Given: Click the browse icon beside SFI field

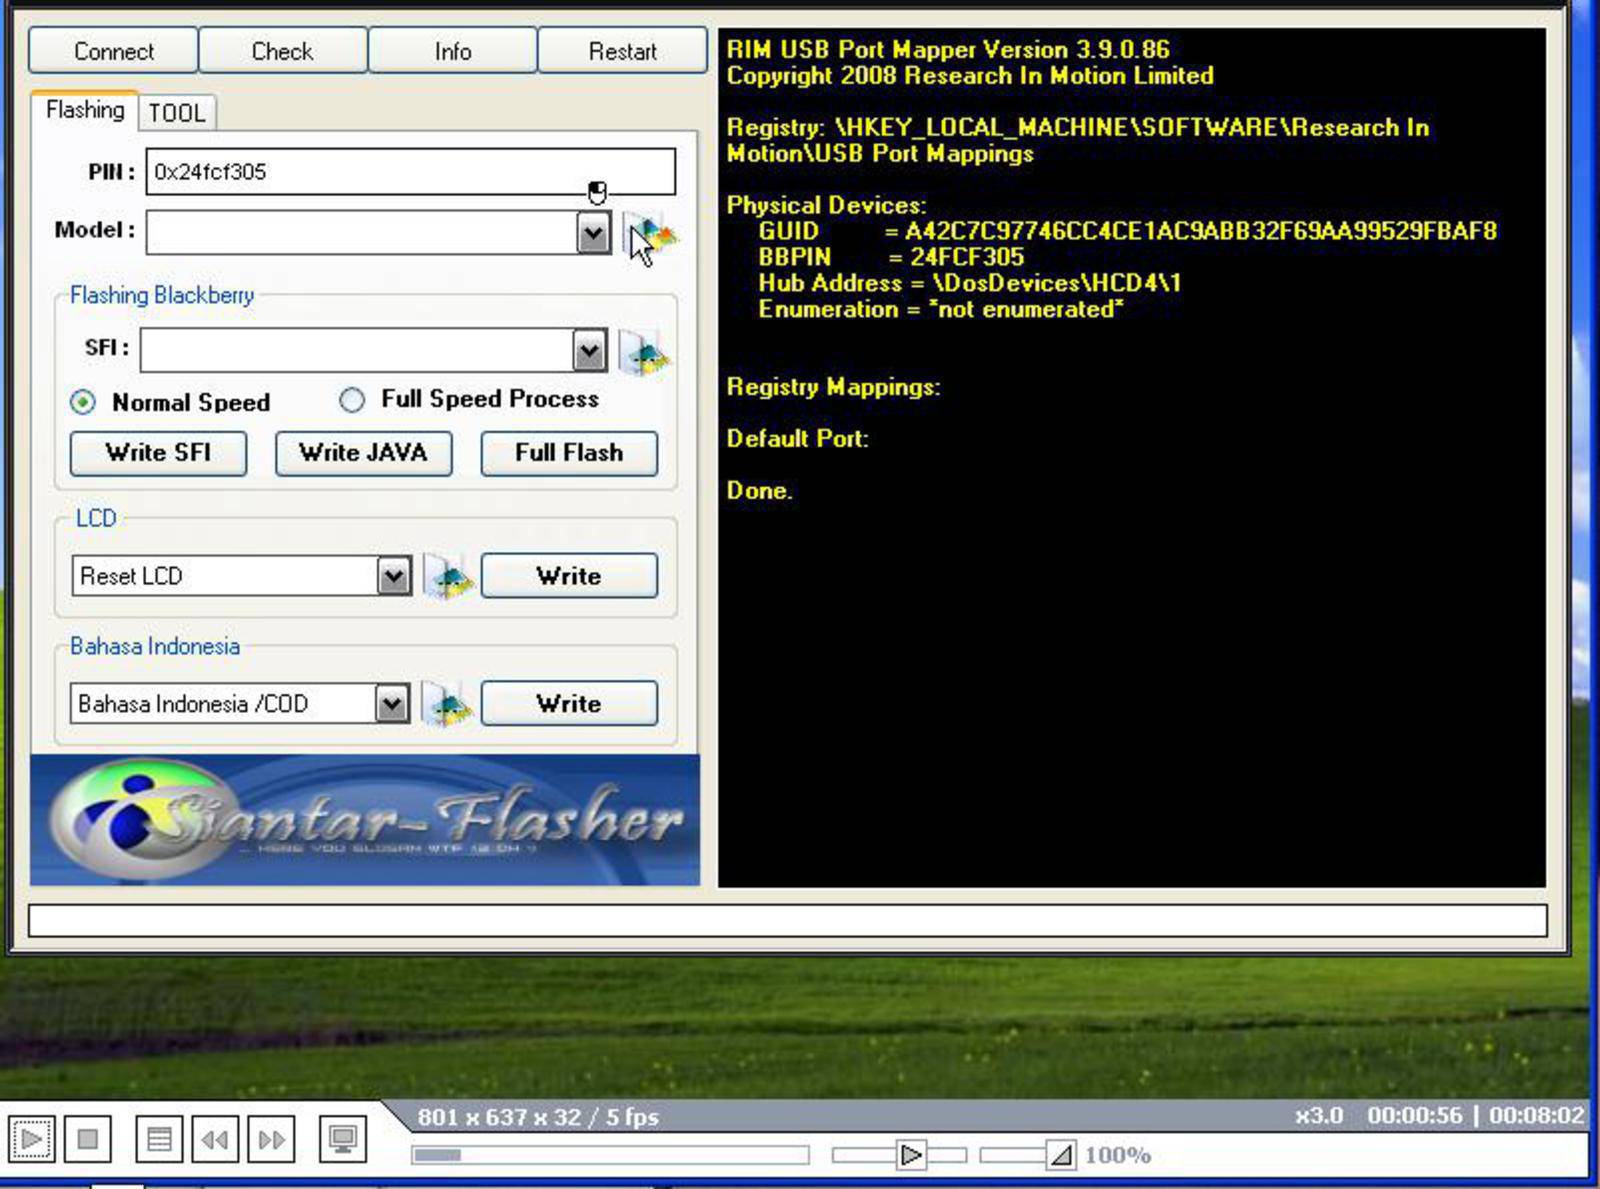Looking at the screenshot, I should click(645, 351).
